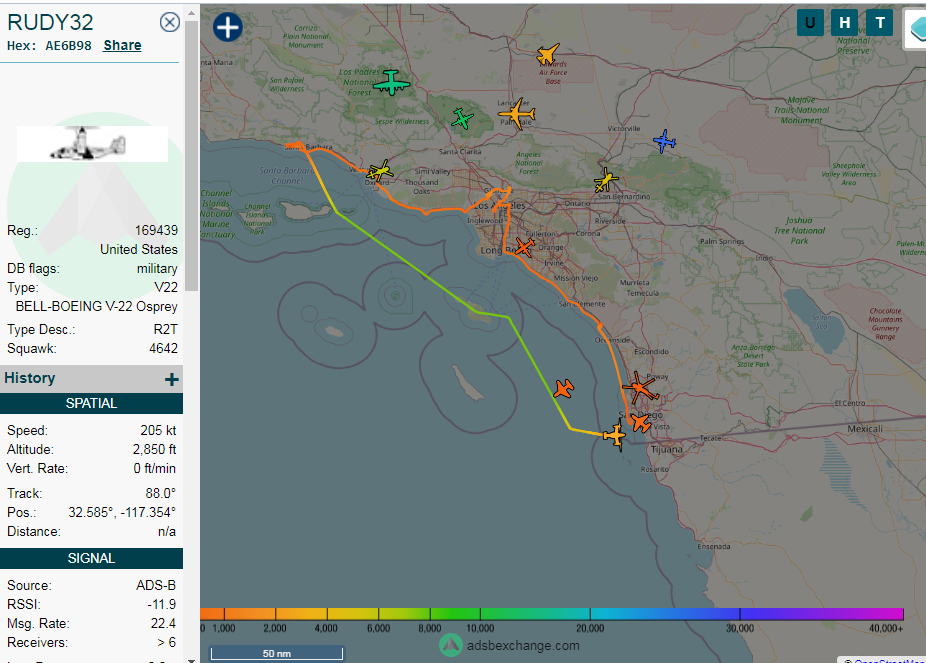Toggle the H map button
The height and width of the screenshot is (663, 926).
(845, 23)
